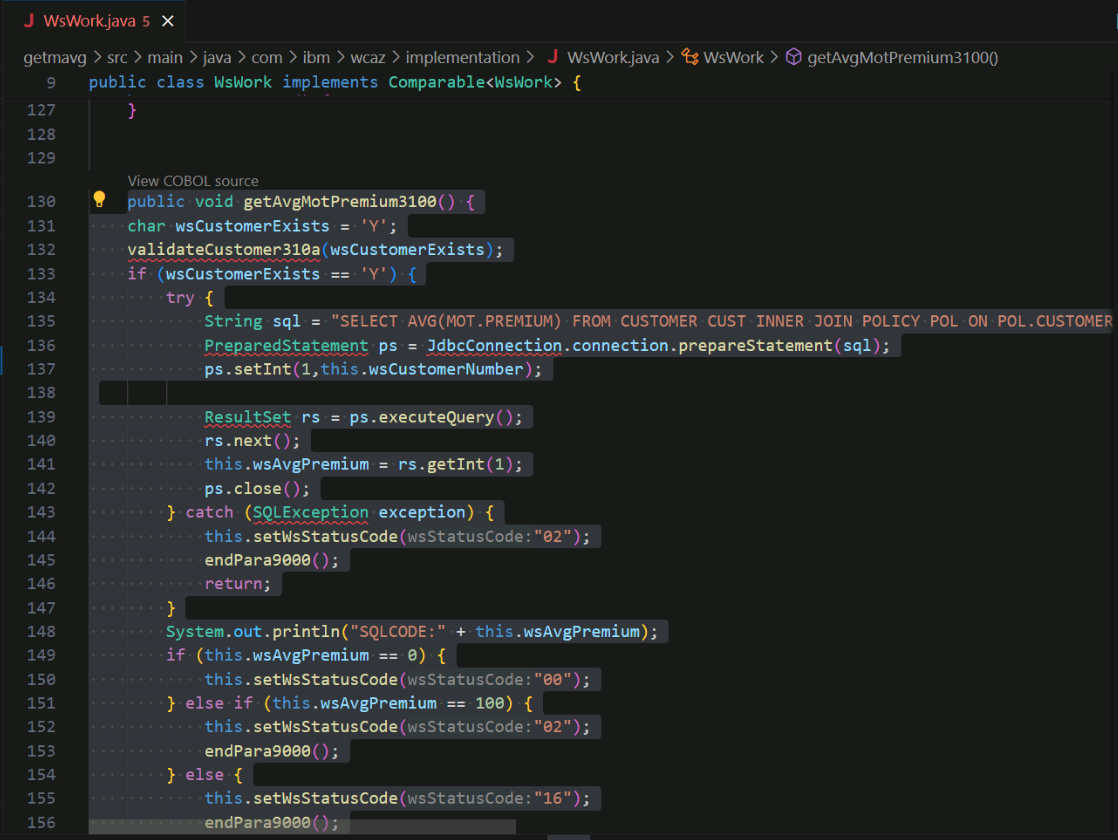Open the implementation breadcrumb segment

(x=463, y=58)
